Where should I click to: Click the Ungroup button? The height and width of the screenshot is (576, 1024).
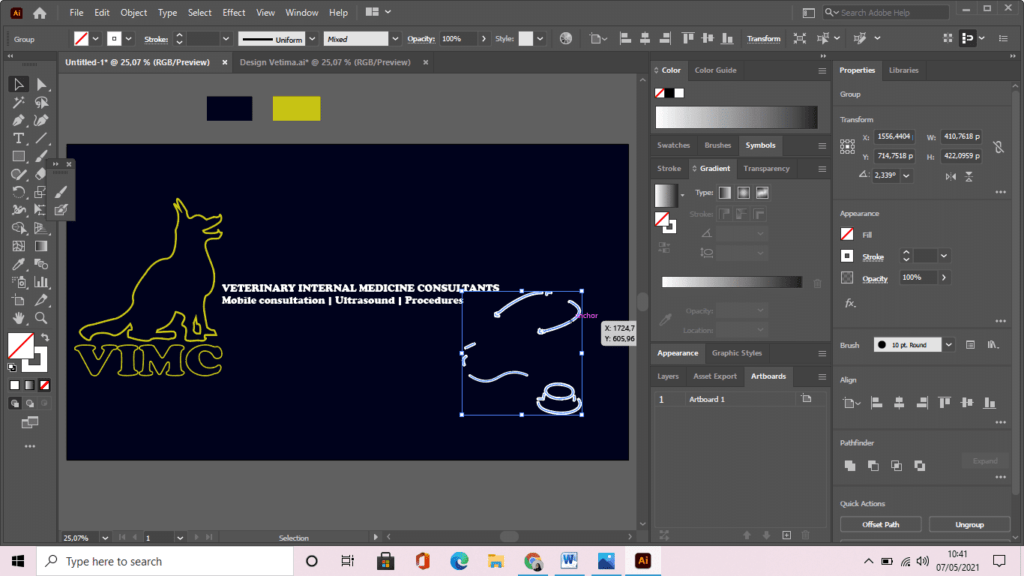(x=969, y=524)
